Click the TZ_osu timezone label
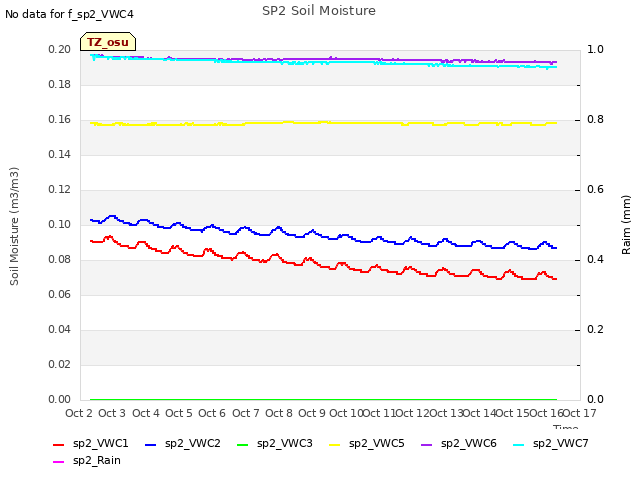Image resolution: width=640 pixels, height=480 pixels. (x=108, y=42)
